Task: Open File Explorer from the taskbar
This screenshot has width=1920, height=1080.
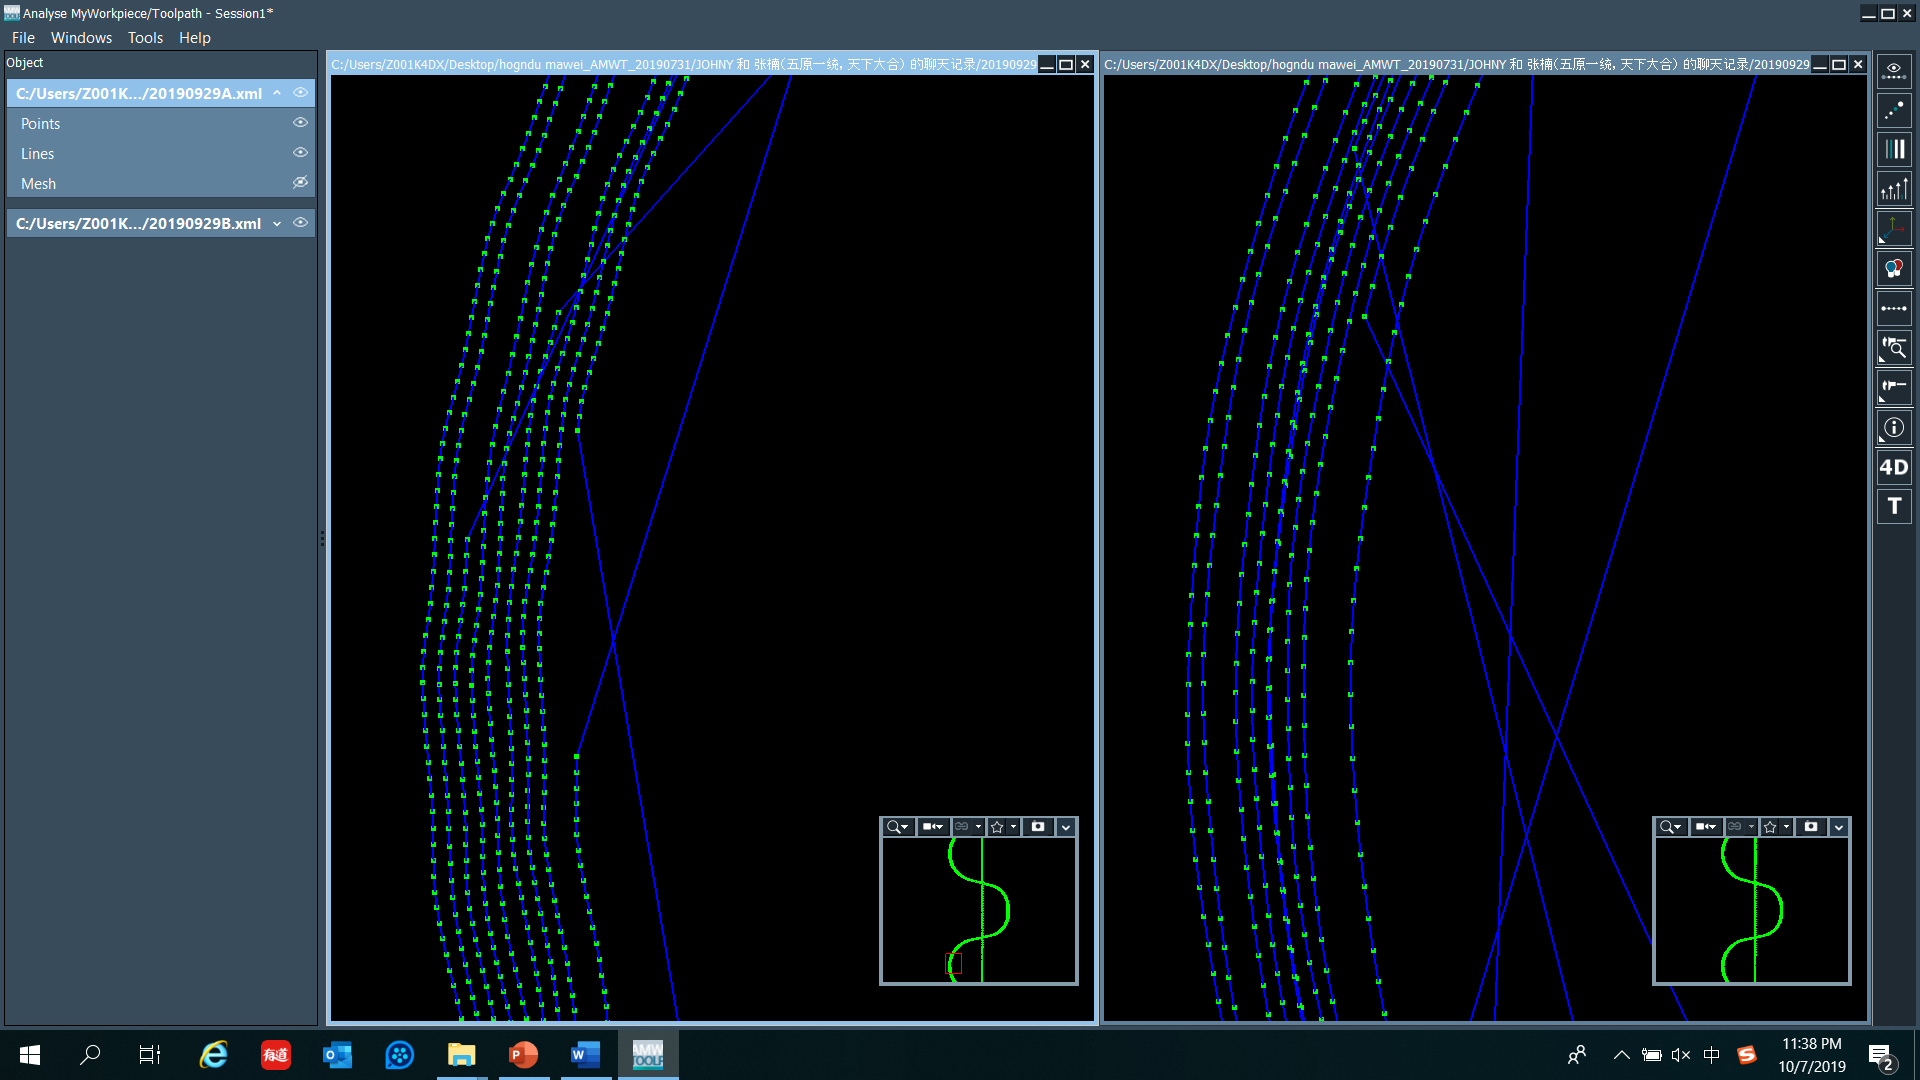Action: (461, 1055)
